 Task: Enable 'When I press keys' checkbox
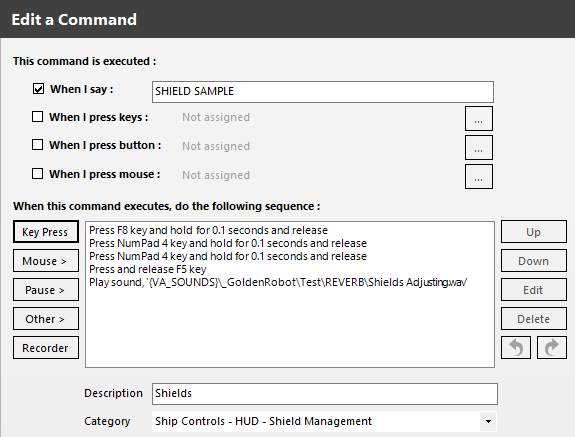[x=37, y=117]
